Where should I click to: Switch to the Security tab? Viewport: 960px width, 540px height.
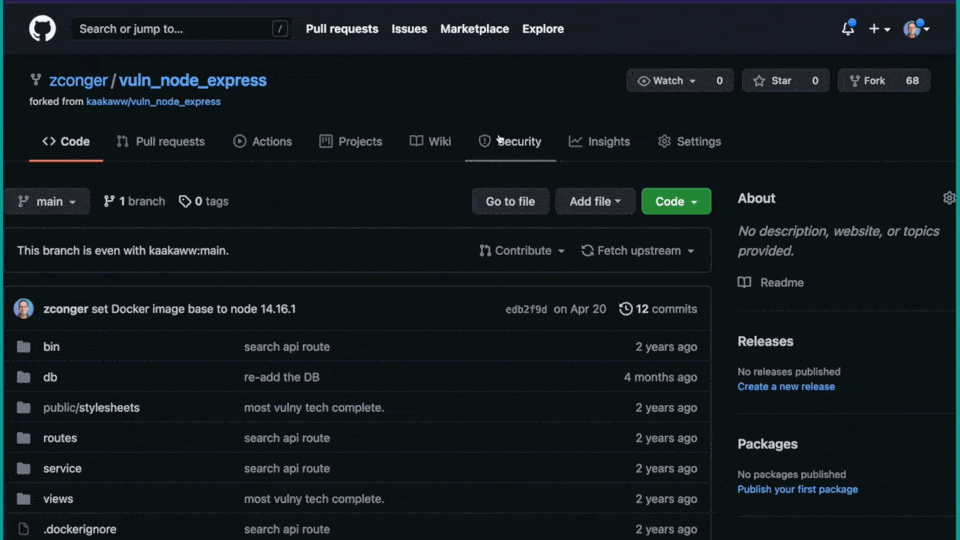510,142
